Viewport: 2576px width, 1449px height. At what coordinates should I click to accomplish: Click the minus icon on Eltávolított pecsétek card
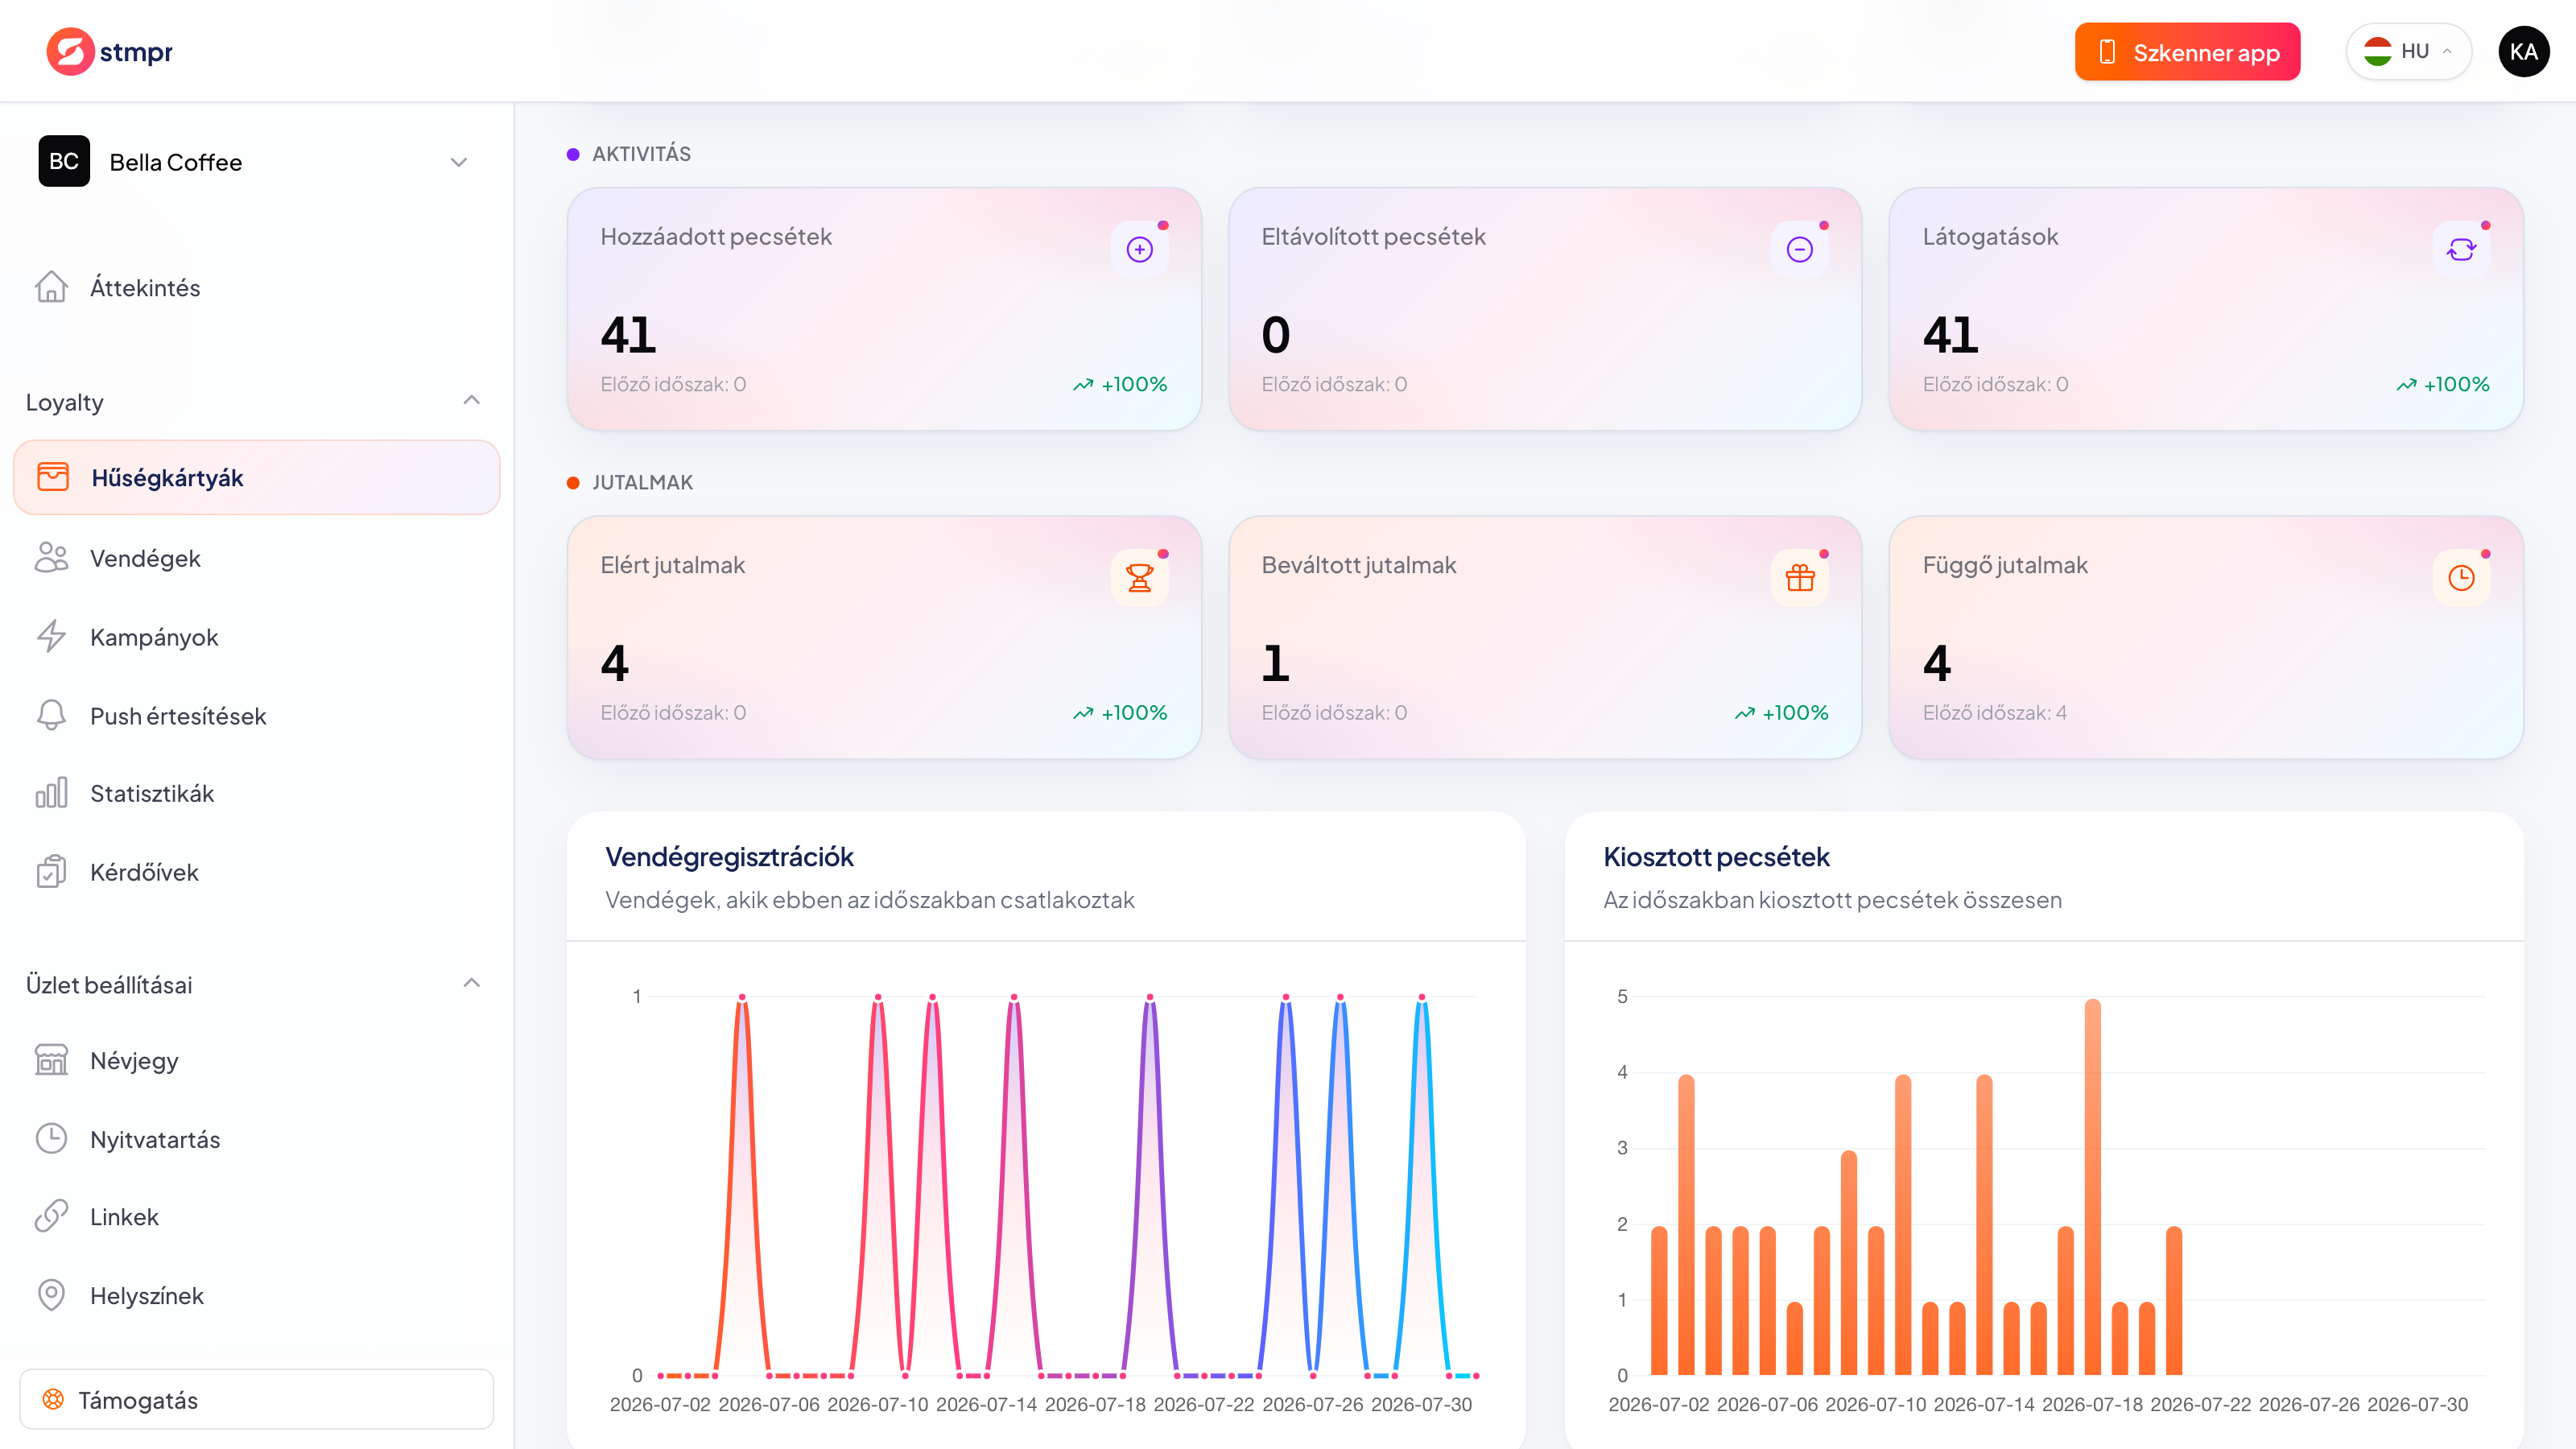tap(1799, 249)
